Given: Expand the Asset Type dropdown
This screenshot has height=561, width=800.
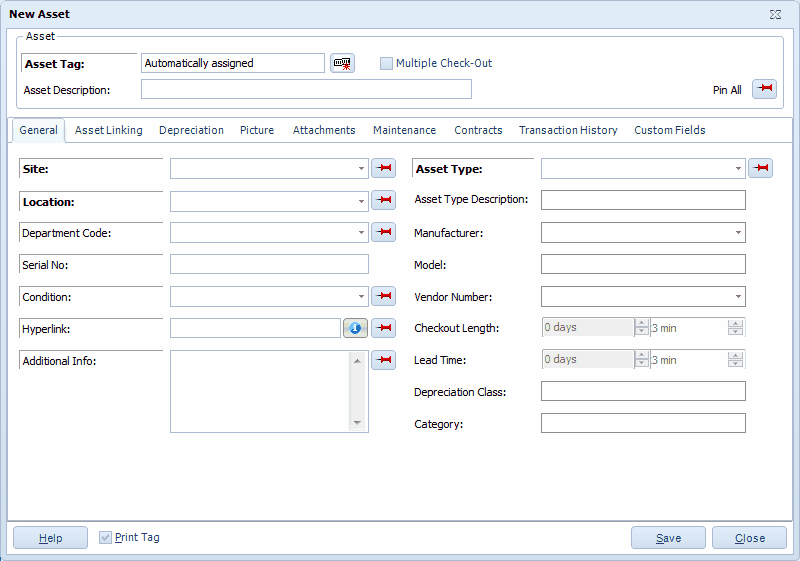Looking at the screenshot, I should [738, 168].
